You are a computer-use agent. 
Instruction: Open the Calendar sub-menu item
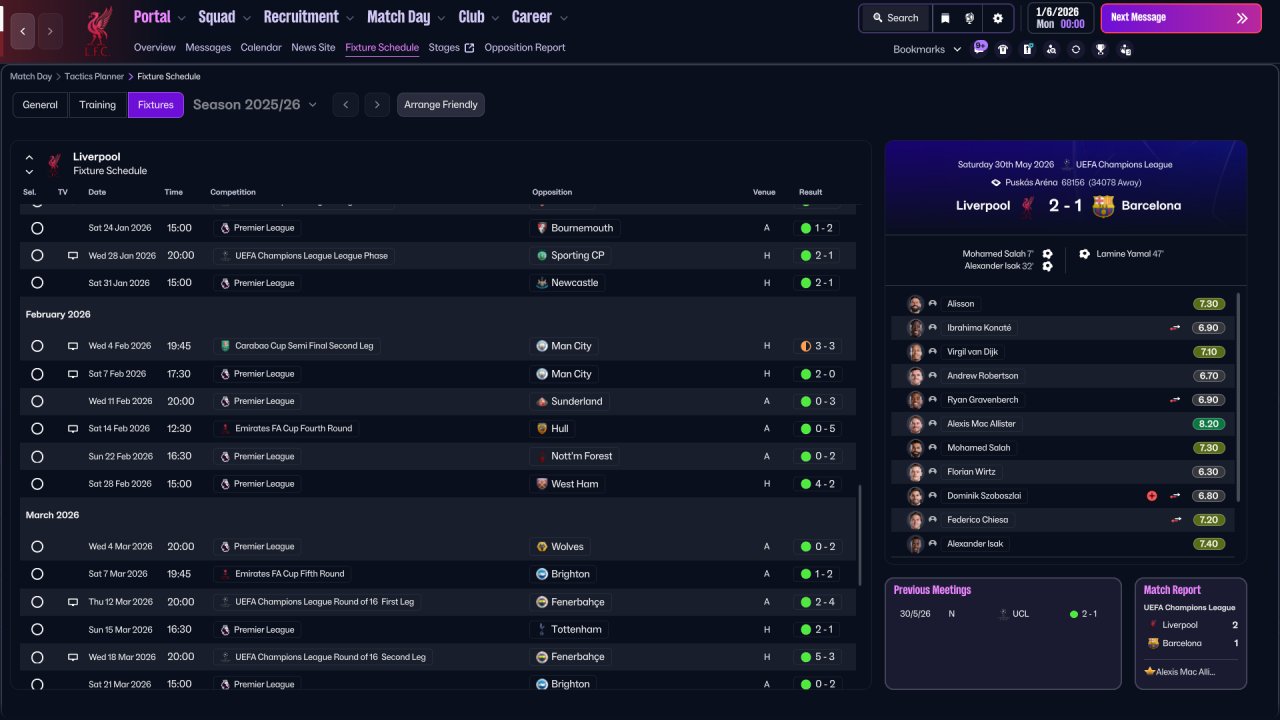[x=261, y=48]
